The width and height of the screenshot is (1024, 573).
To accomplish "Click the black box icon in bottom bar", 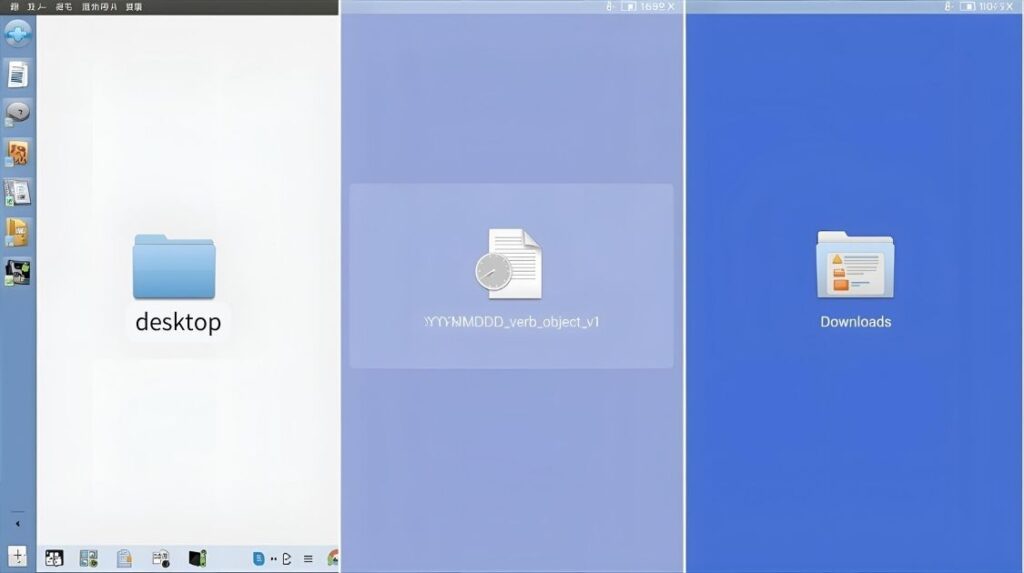I will click(197, 558).
